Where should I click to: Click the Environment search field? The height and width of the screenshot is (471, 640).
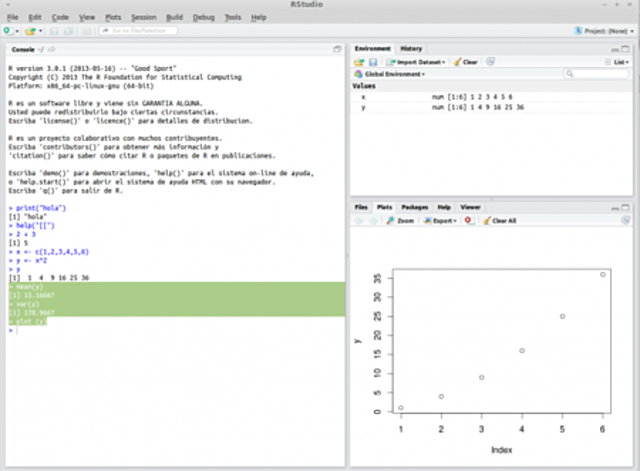point(596,74)
